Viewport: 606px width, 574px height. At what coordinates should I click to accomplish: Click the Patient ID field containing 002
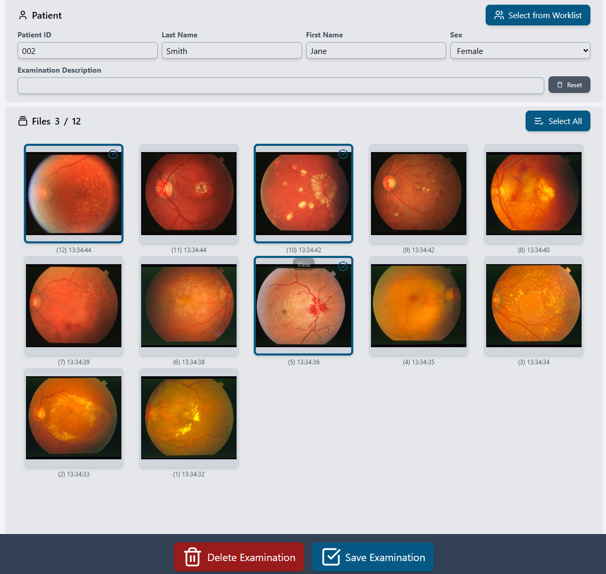coord(87,51)
